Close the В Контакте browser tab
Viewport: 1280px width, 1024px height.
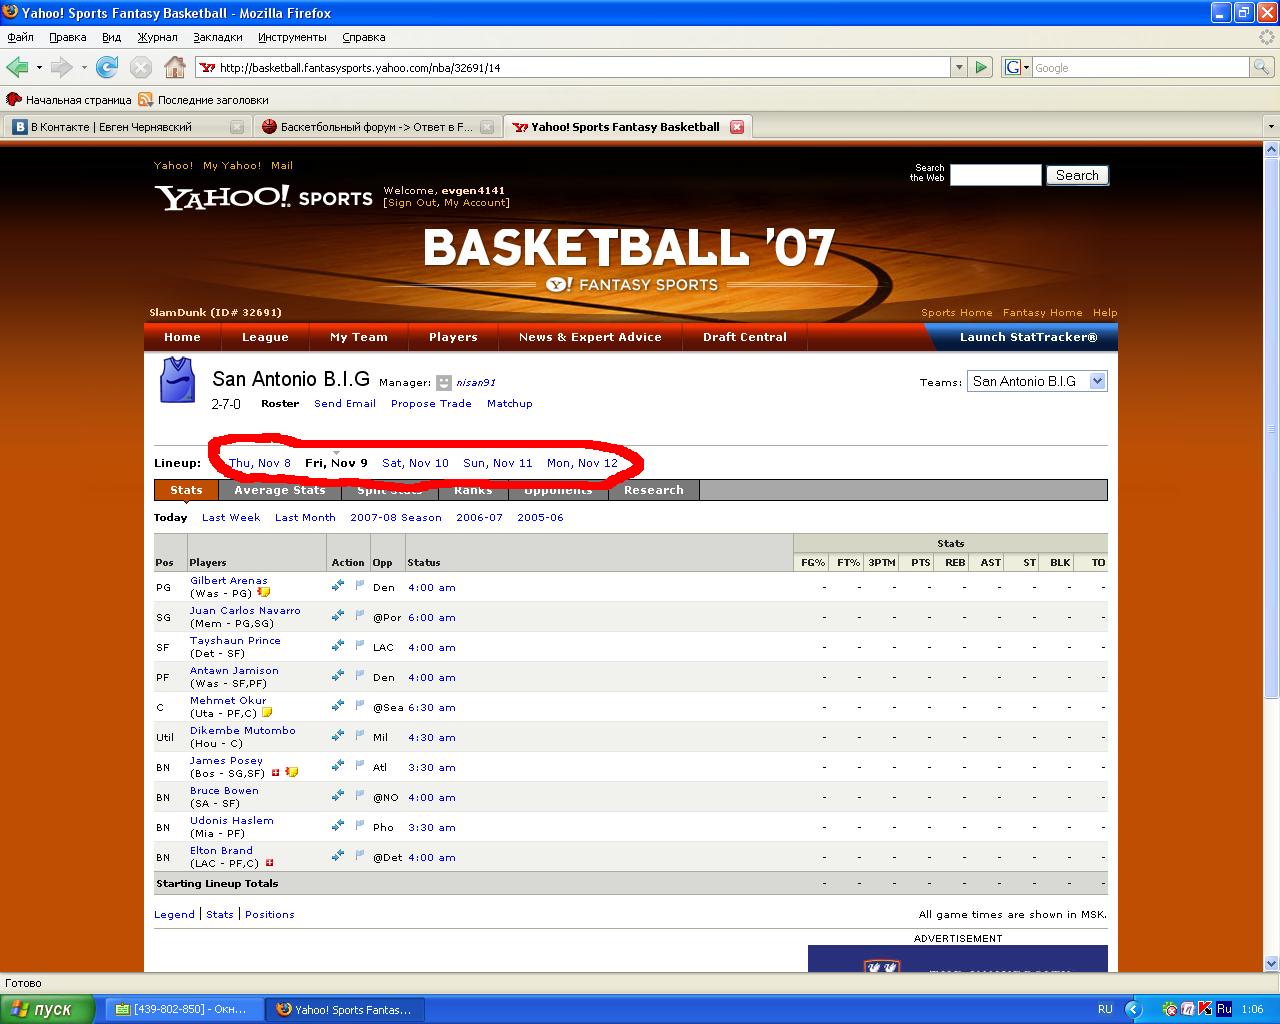(x=237, y=127)
